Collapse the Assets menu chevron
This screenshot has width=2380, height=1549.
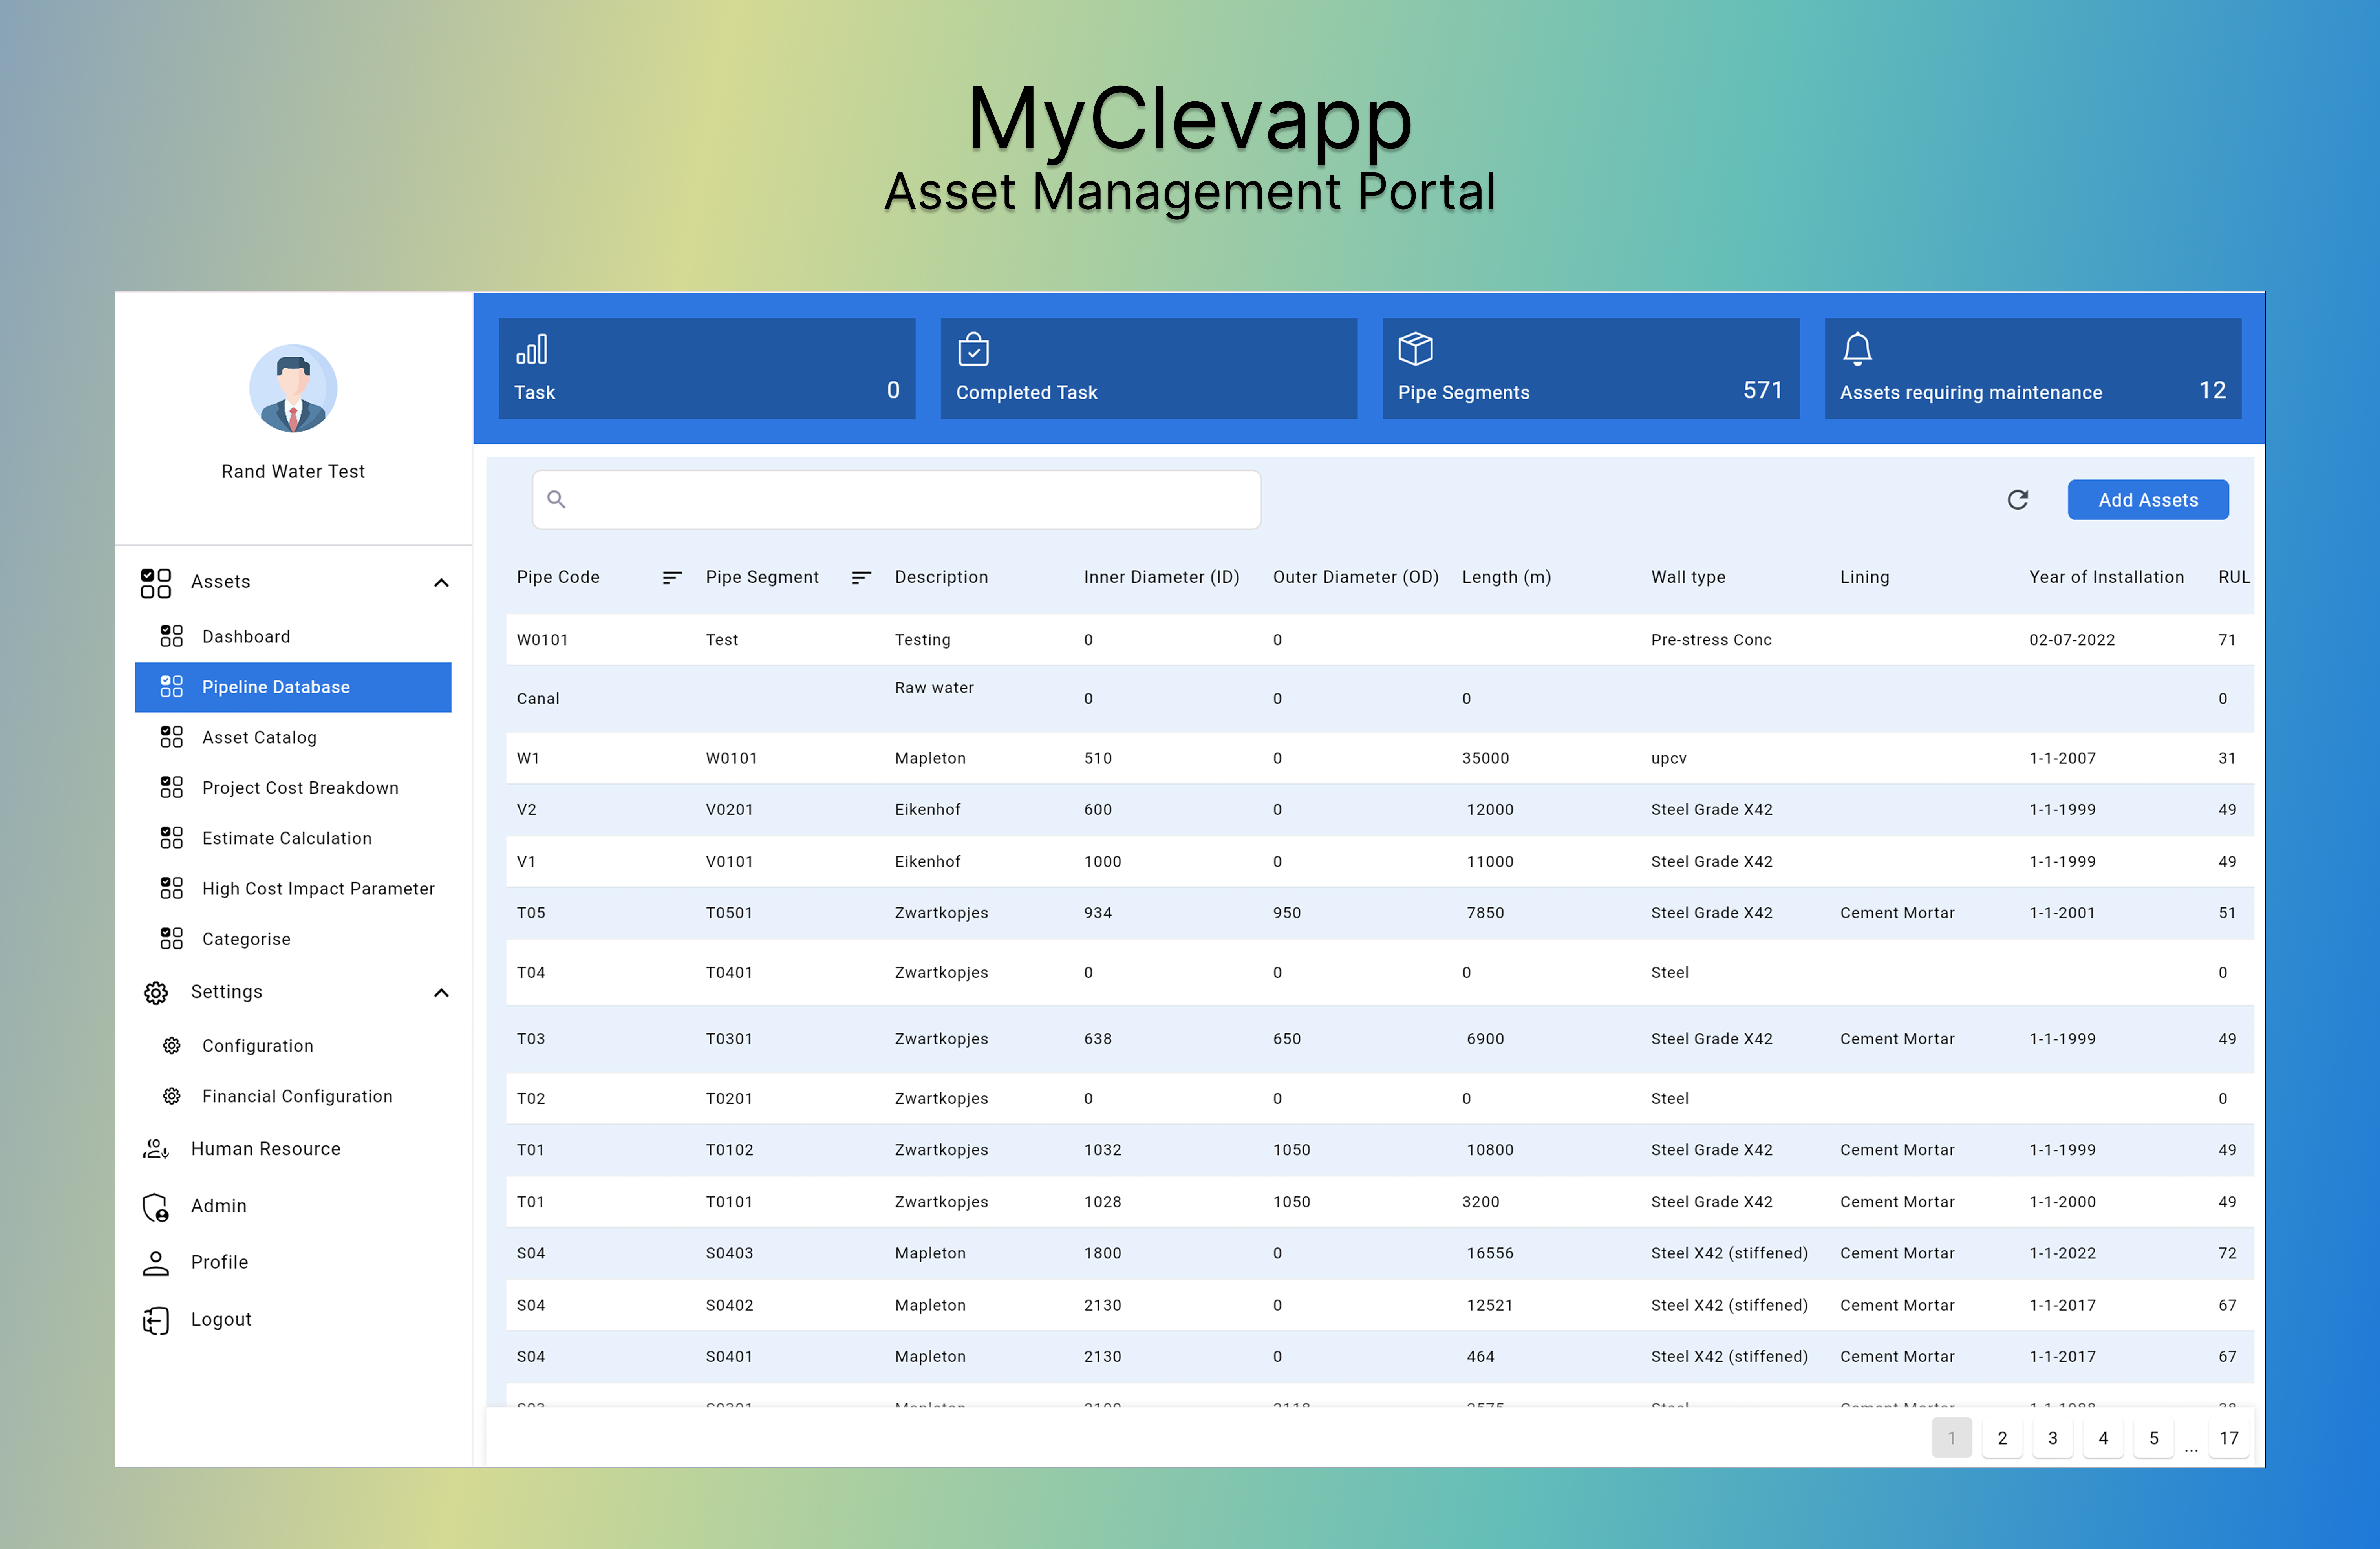point(441,583)
